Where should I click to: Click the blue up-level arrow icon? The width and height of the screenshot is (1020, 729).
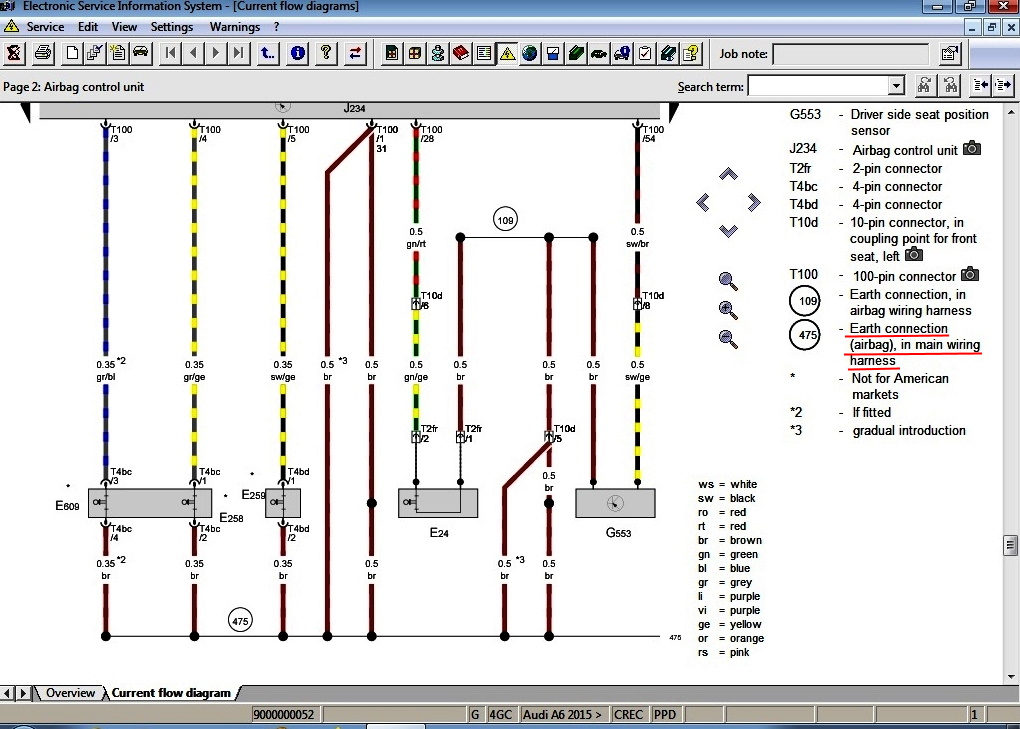pyautogui.click(x=267, y=53)
